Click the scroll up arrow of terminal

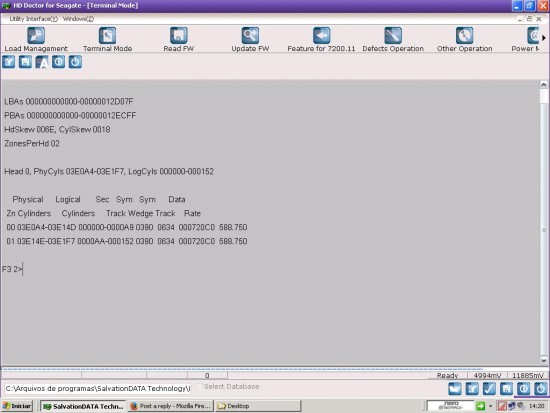pos(543,85)
